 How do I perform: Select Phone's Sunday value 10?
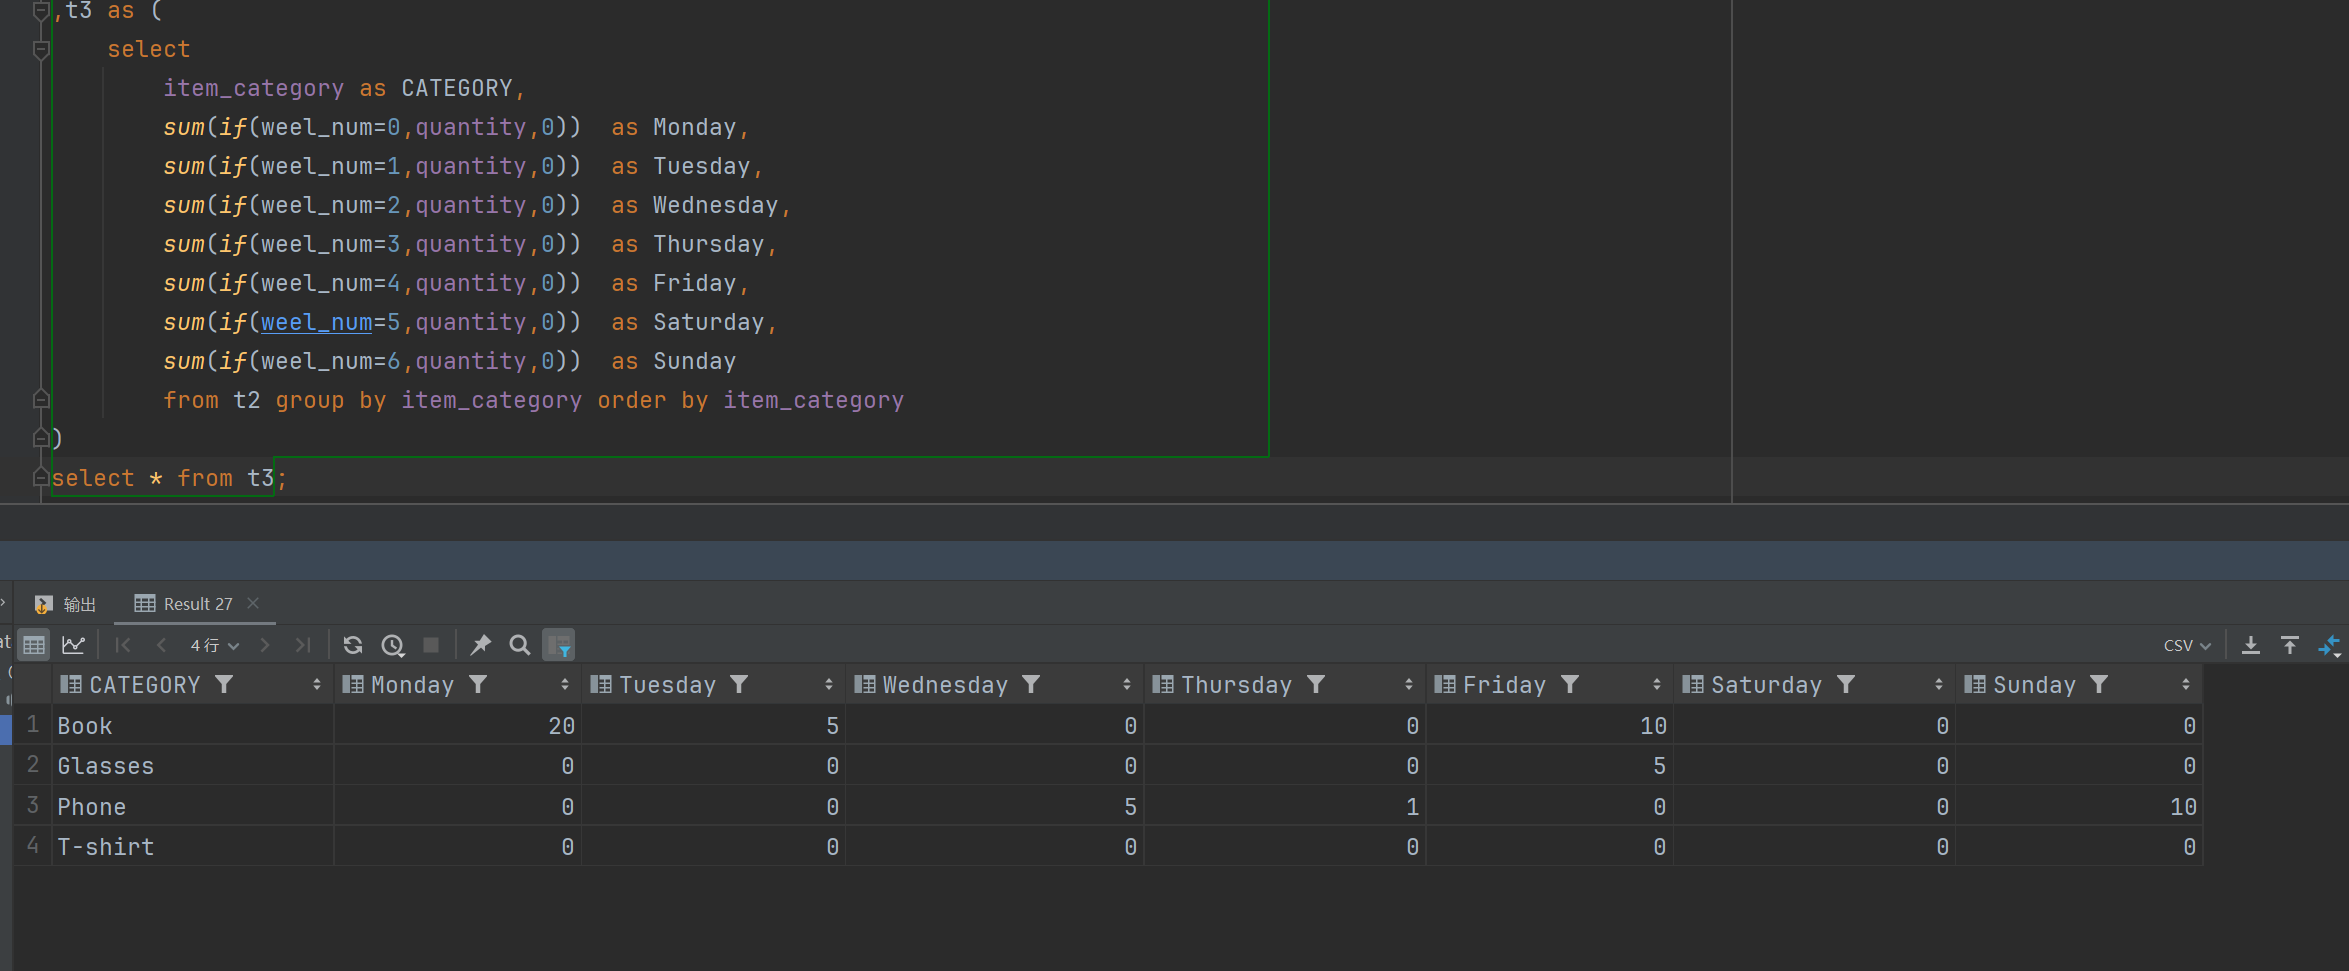pyautogui.click(x=2079, y=807)
